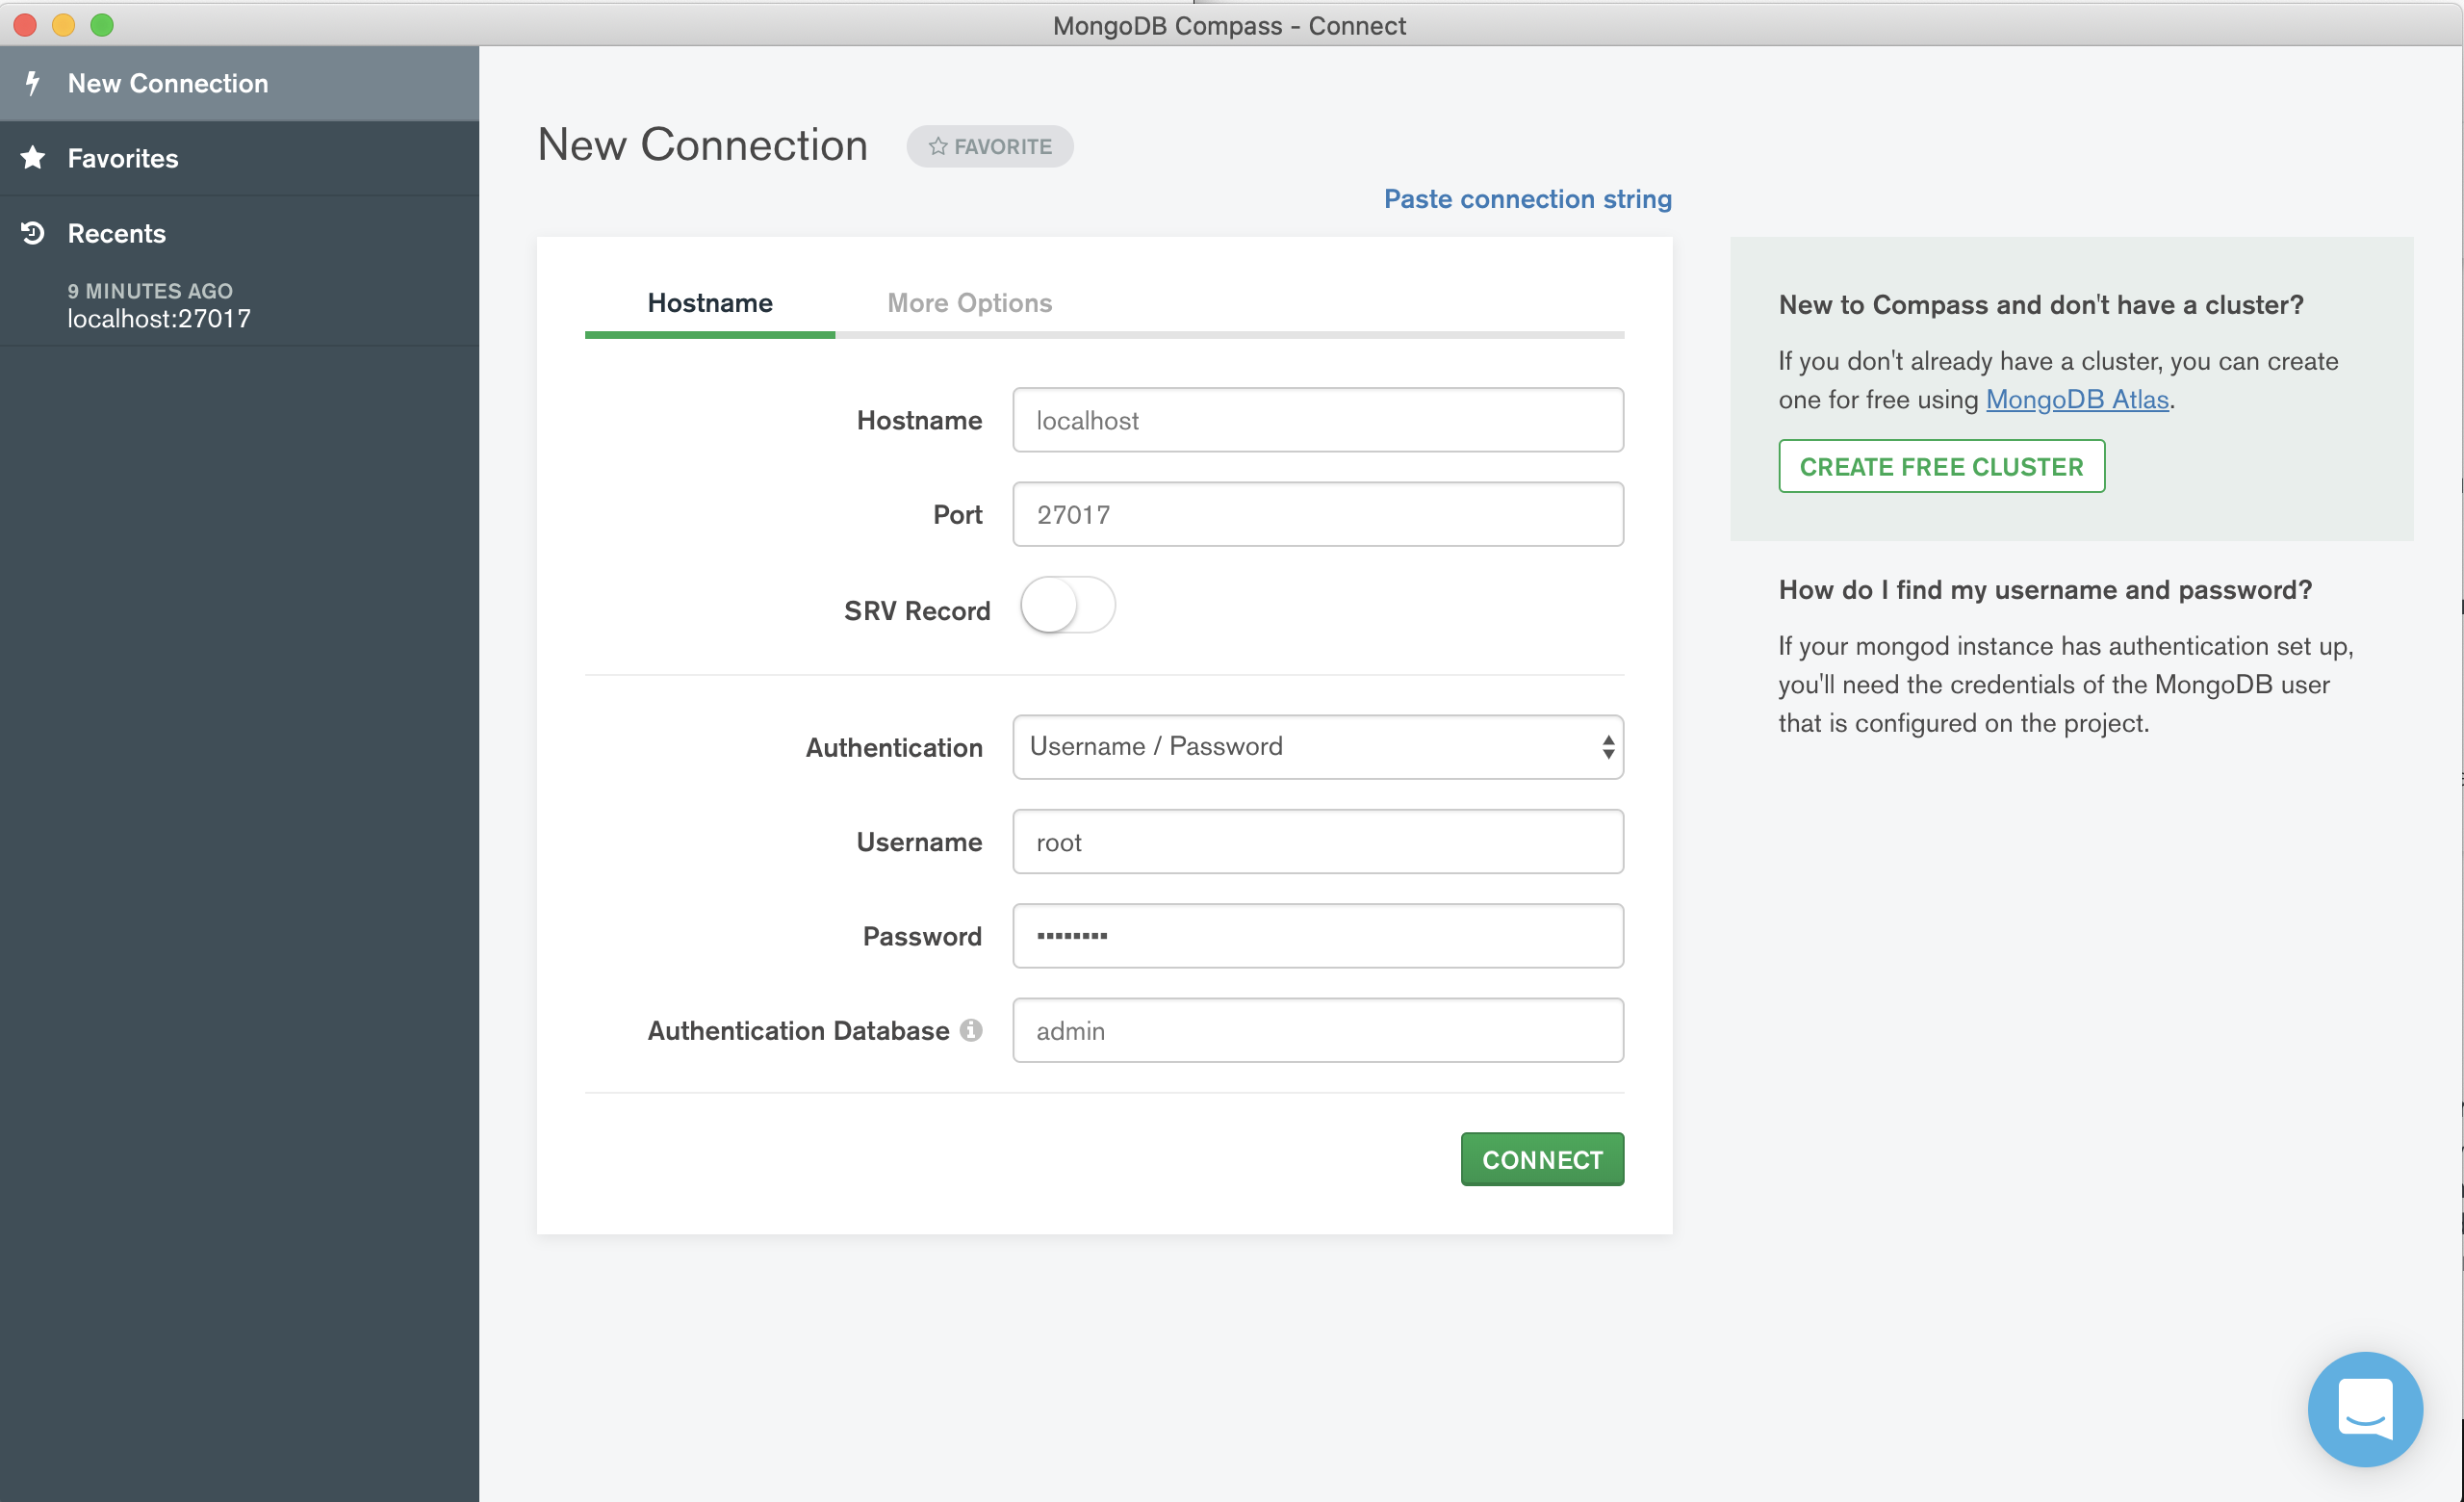The image size is (2464, 1502).
Task: Open the Authentication method dropdown
Action: click(1317, 747)
